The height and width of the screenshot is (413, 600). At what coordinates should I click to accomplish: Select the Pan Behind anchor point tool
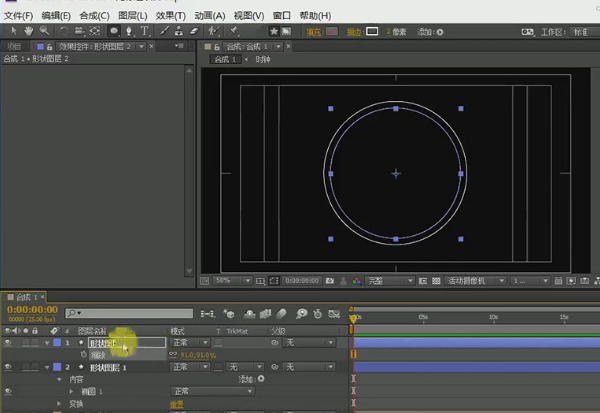click(x=95, y=31)
